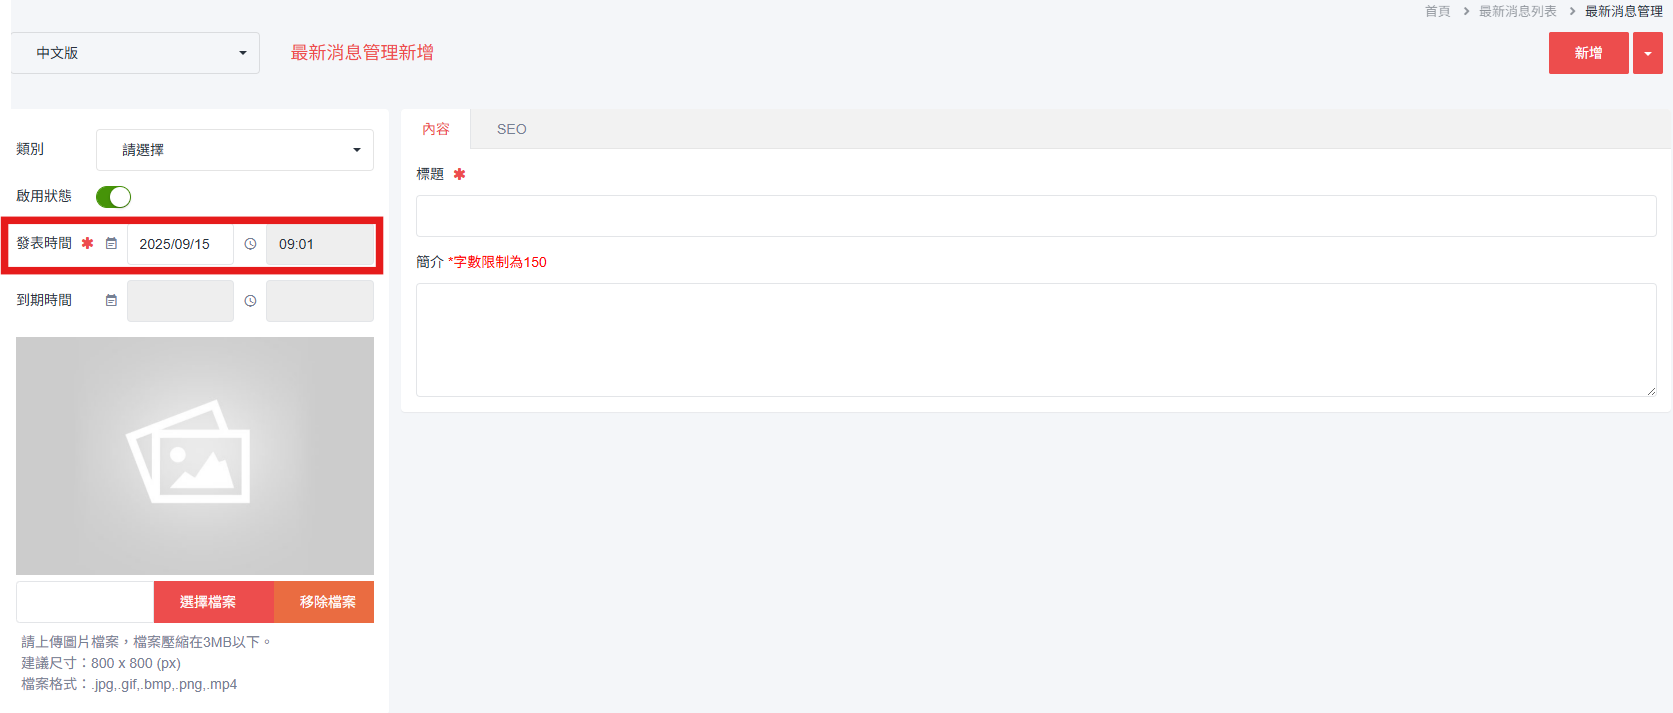Image resolution: width=1673 pixels, height=713 pixels.
Task: Click the 類別 label
Action: point(30,149)
